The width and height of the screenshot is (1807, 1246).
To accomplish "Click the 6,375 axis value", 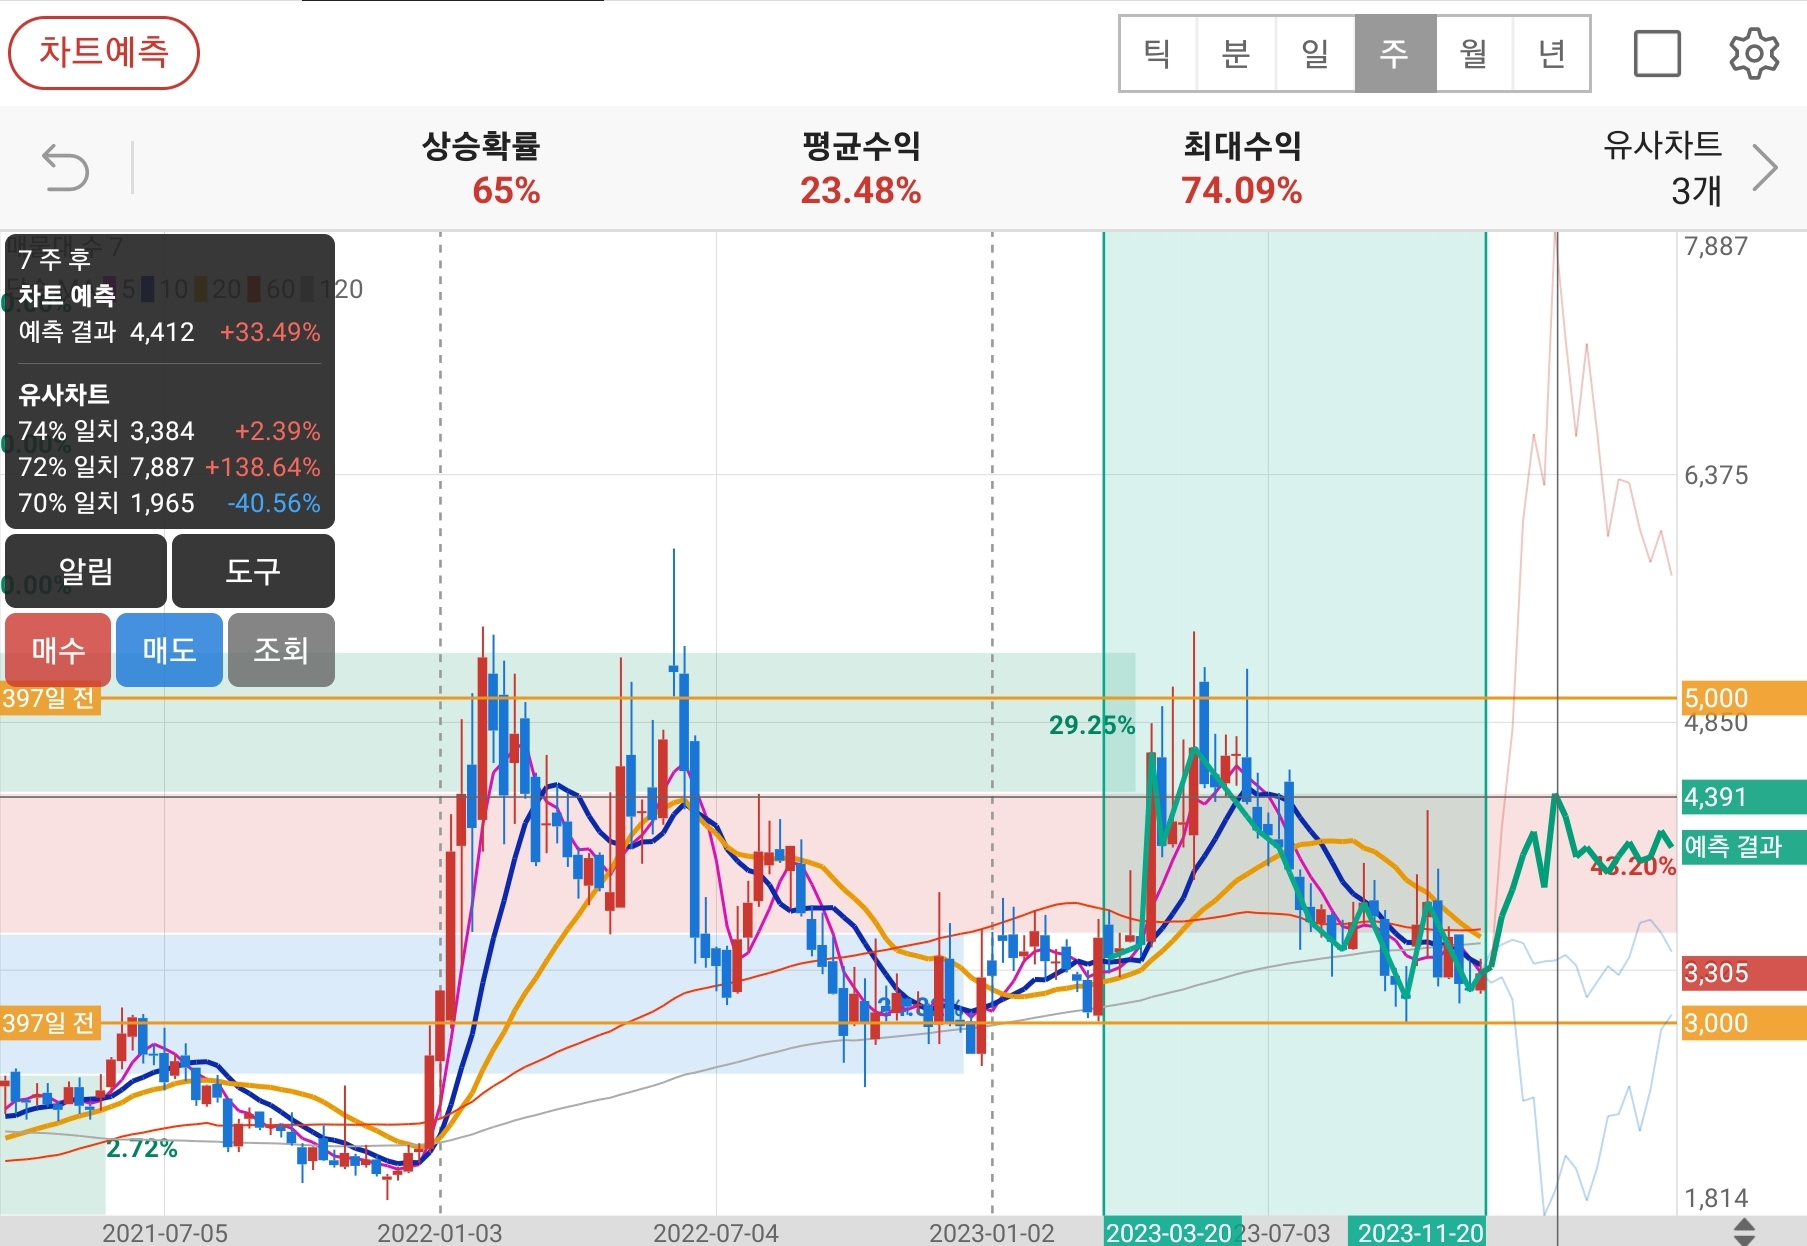I will [x=1716, y=475].
